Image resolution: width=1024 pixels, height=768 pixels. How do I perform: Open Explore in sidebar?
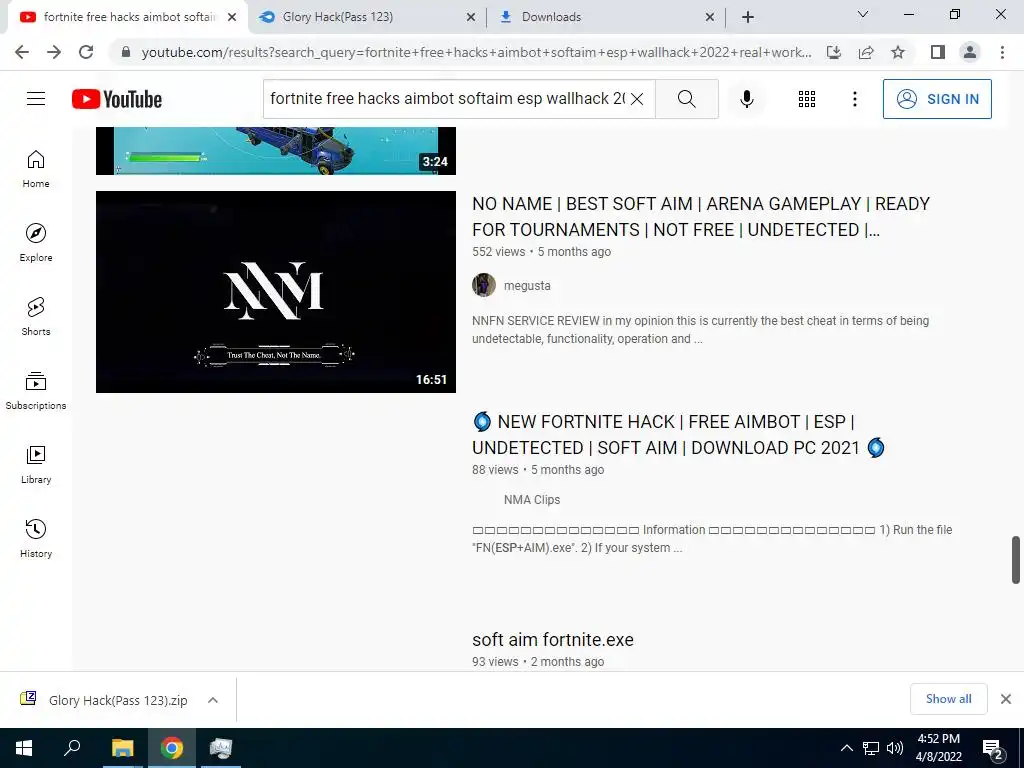point(36,243)
